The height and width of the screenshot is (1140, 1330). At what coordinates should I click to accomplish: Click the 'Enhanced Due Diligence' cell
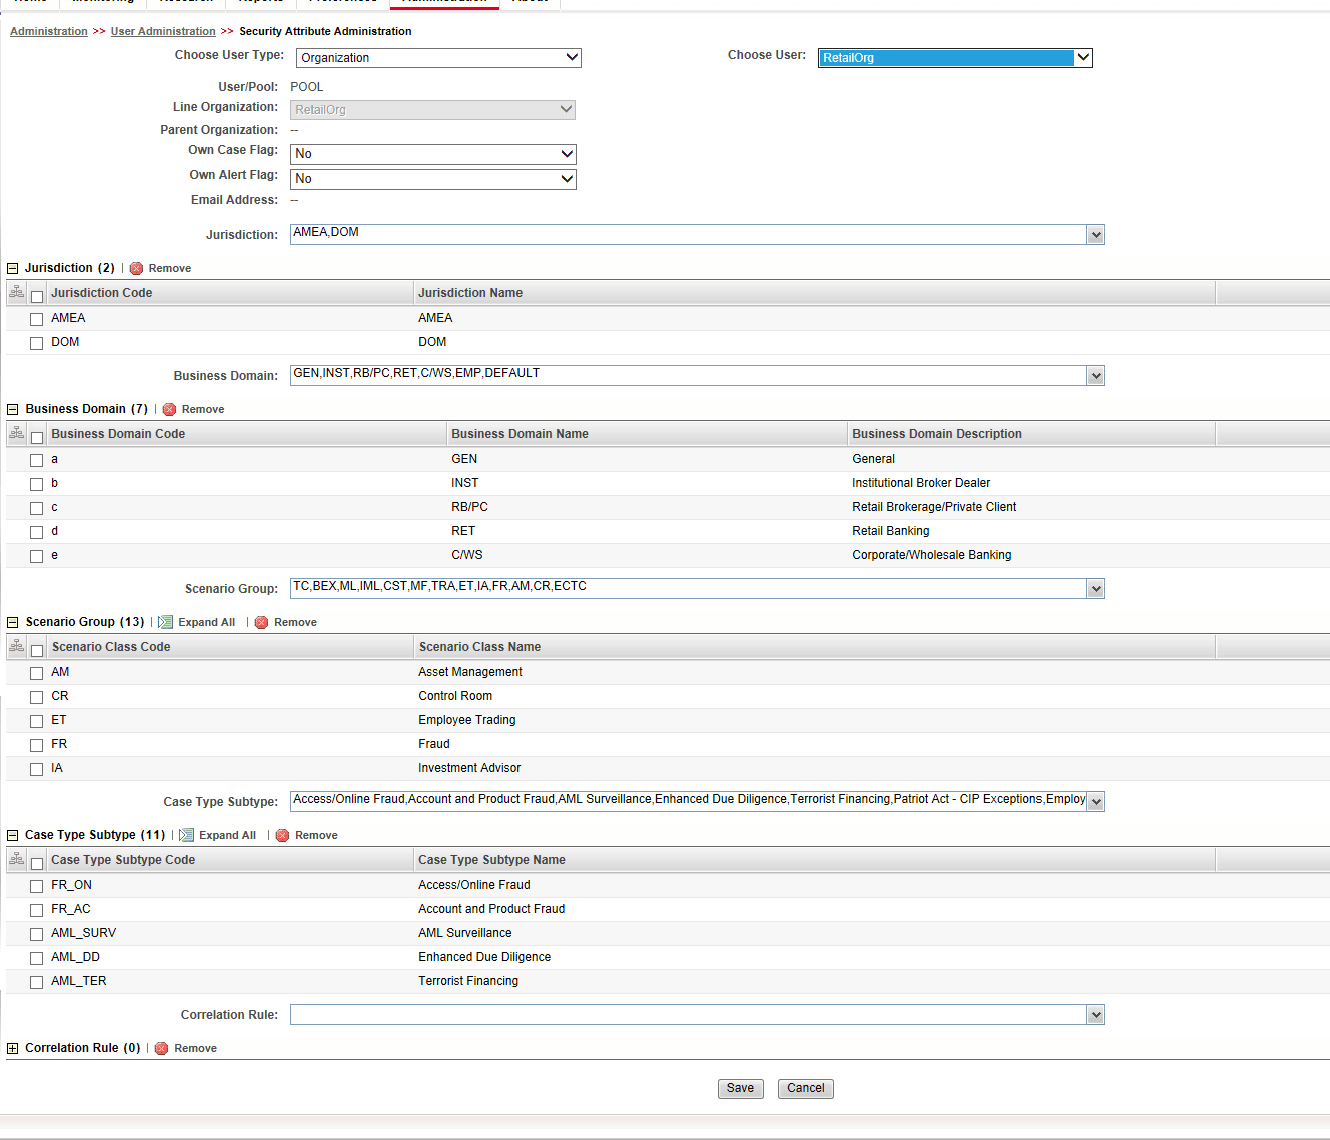(x=485, y=957)
